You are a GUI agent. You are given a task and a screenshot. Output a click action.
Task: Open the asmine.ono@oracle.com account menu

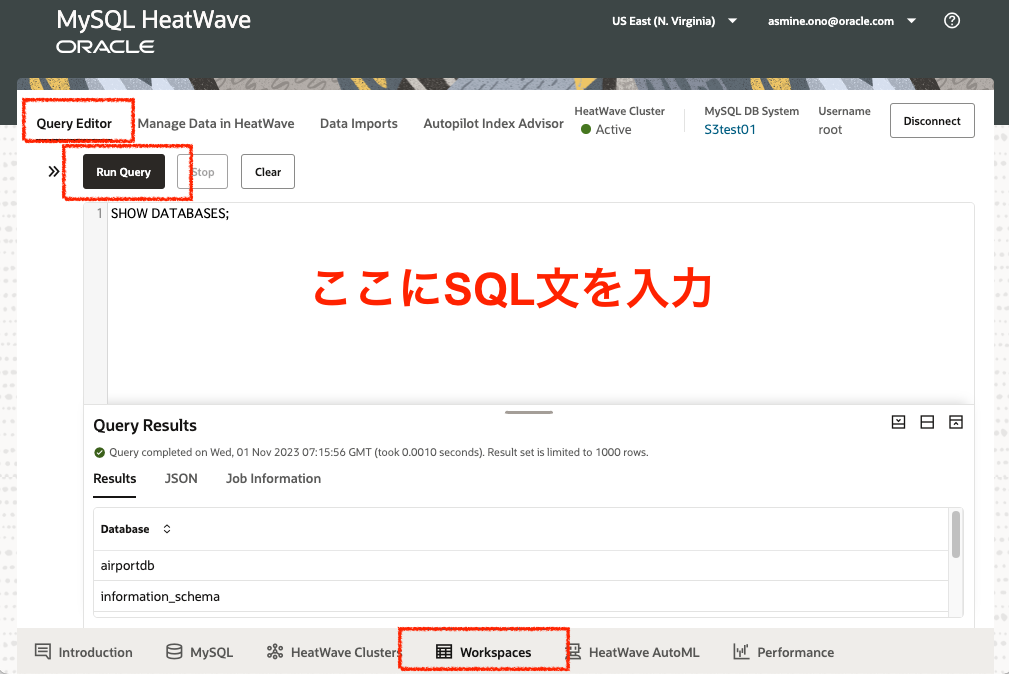point(842,21)
